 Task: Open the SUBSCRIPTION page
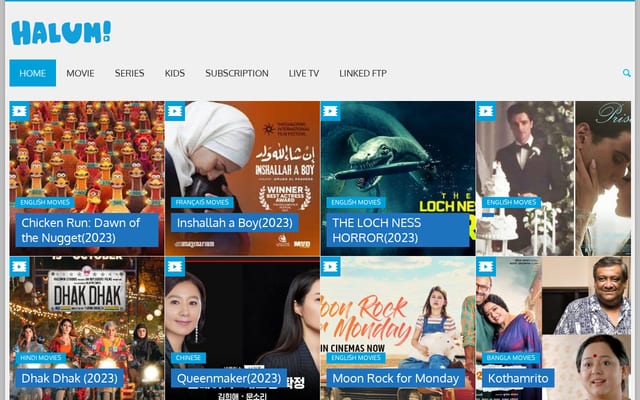pos(237,73)
